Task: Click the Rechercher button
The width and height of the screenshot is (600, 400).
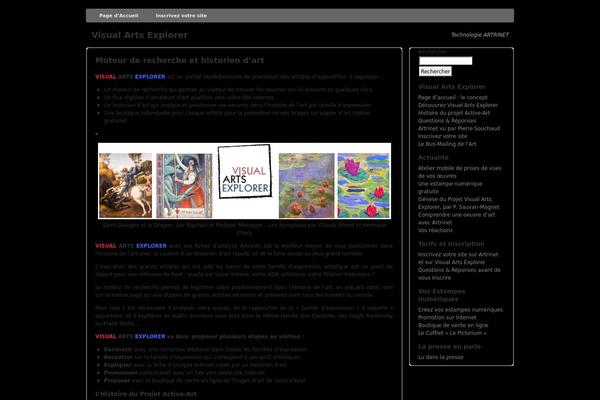Action: coord(435,71)
